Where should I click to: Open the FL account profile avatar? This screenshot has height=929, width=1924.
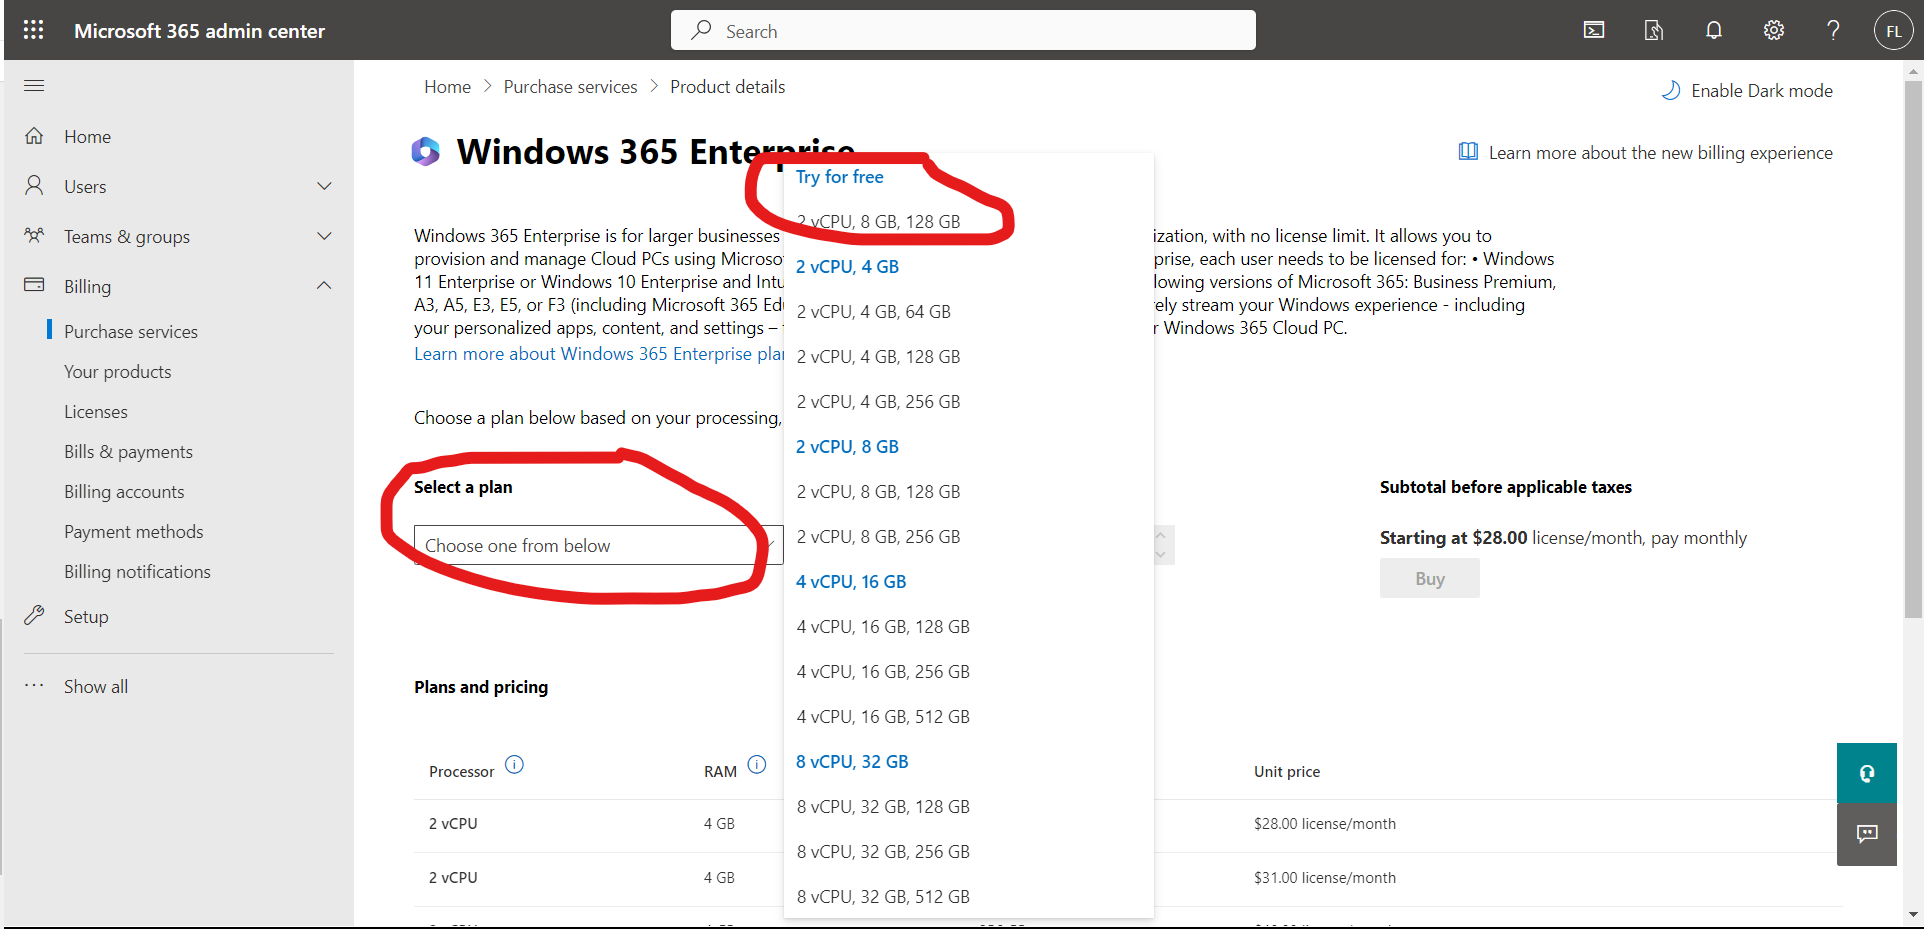tap(1892, 31)
